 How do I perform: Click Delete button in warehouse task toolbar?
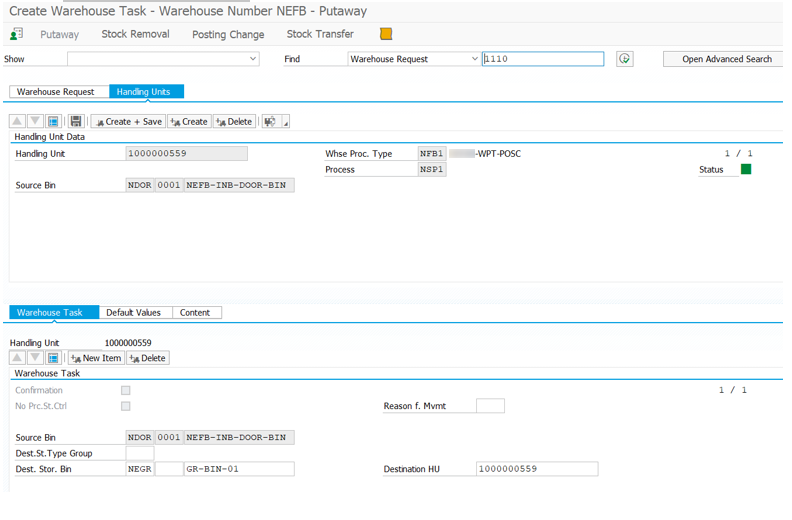pyautogui.click(x=147, y=358)
